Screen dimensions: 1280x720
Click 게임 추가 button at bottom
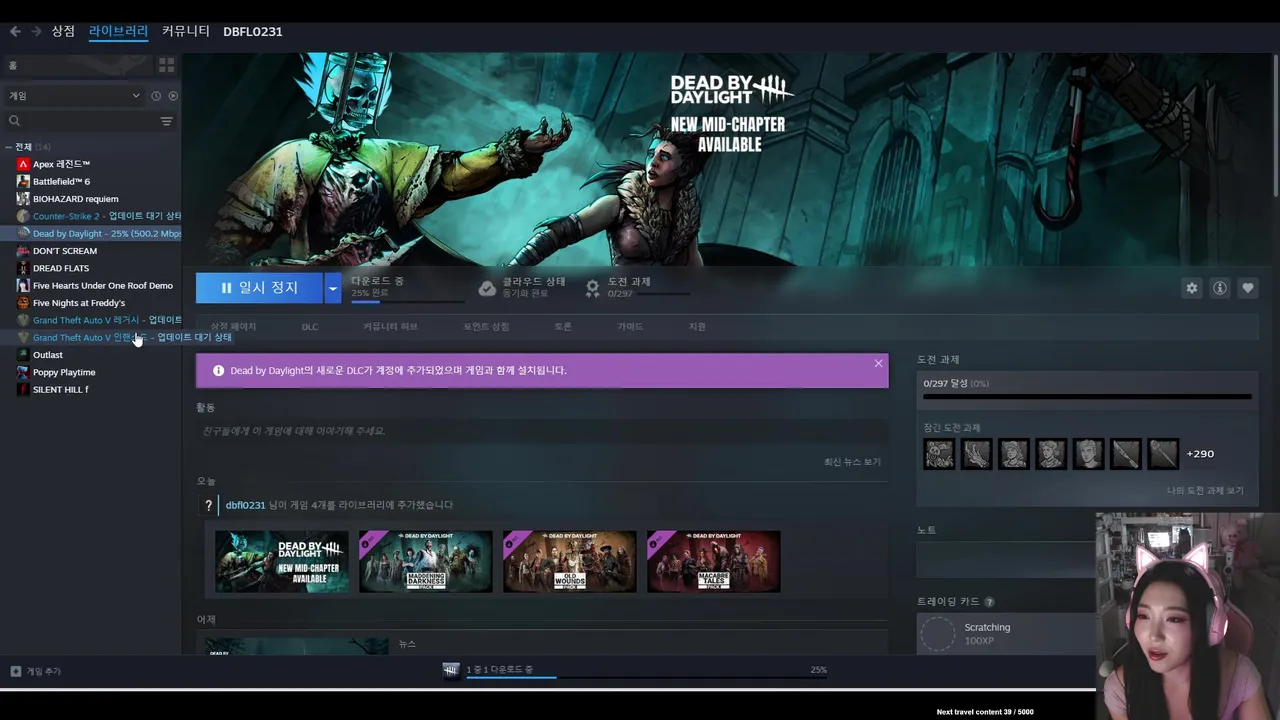pyautogui.click(x=36, y=671)
